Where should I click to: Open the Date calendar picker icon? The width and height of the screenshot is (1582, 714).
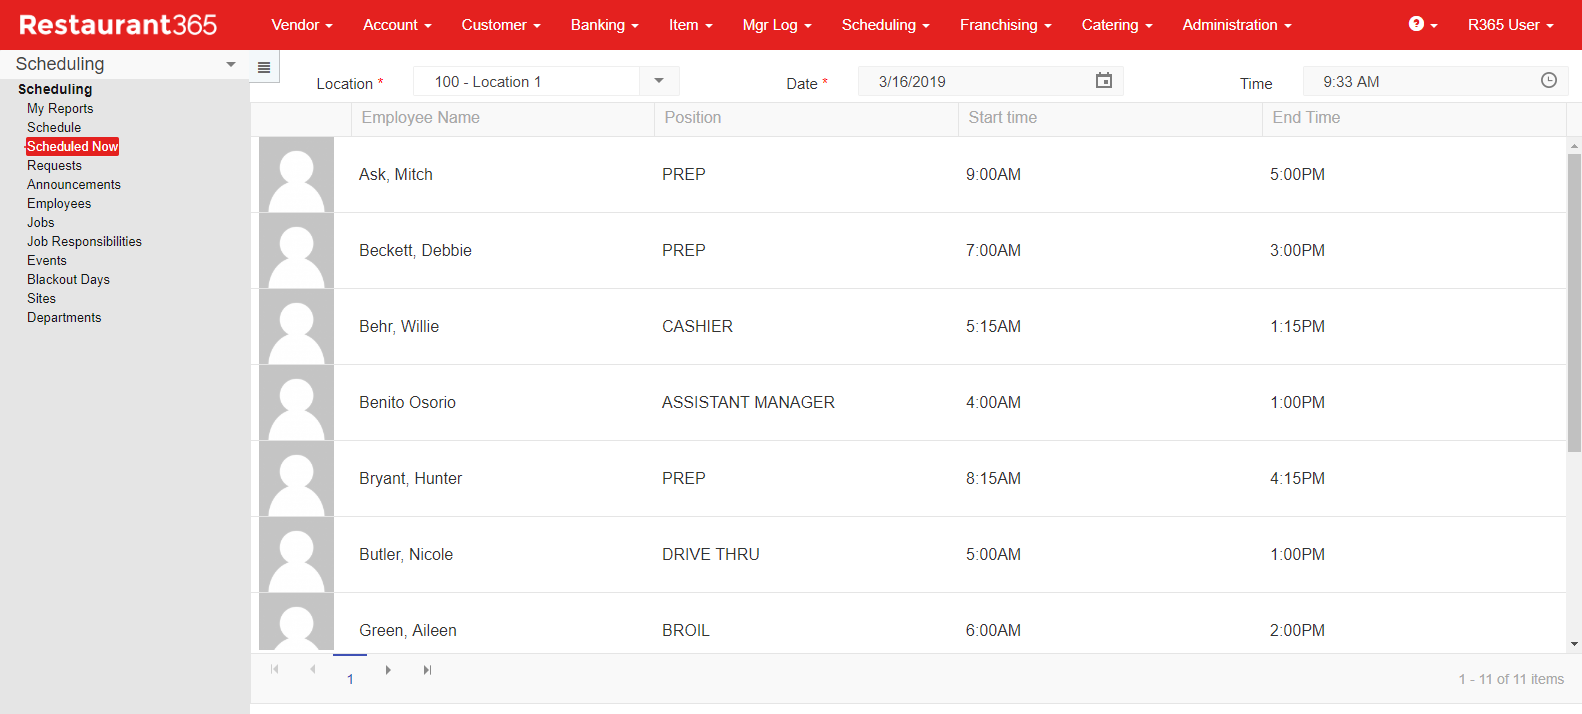(x=1104, y=81)
